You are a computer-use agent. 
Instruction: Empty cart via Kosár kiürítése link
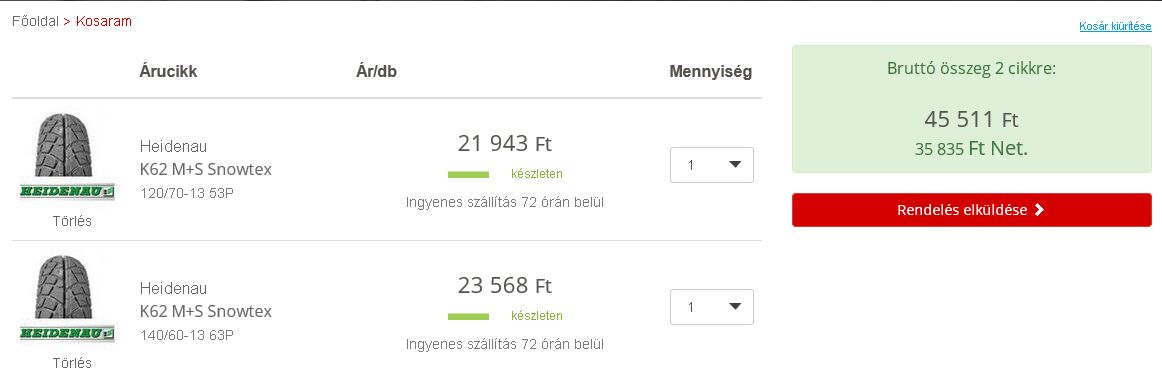[x=1115, y=27]
